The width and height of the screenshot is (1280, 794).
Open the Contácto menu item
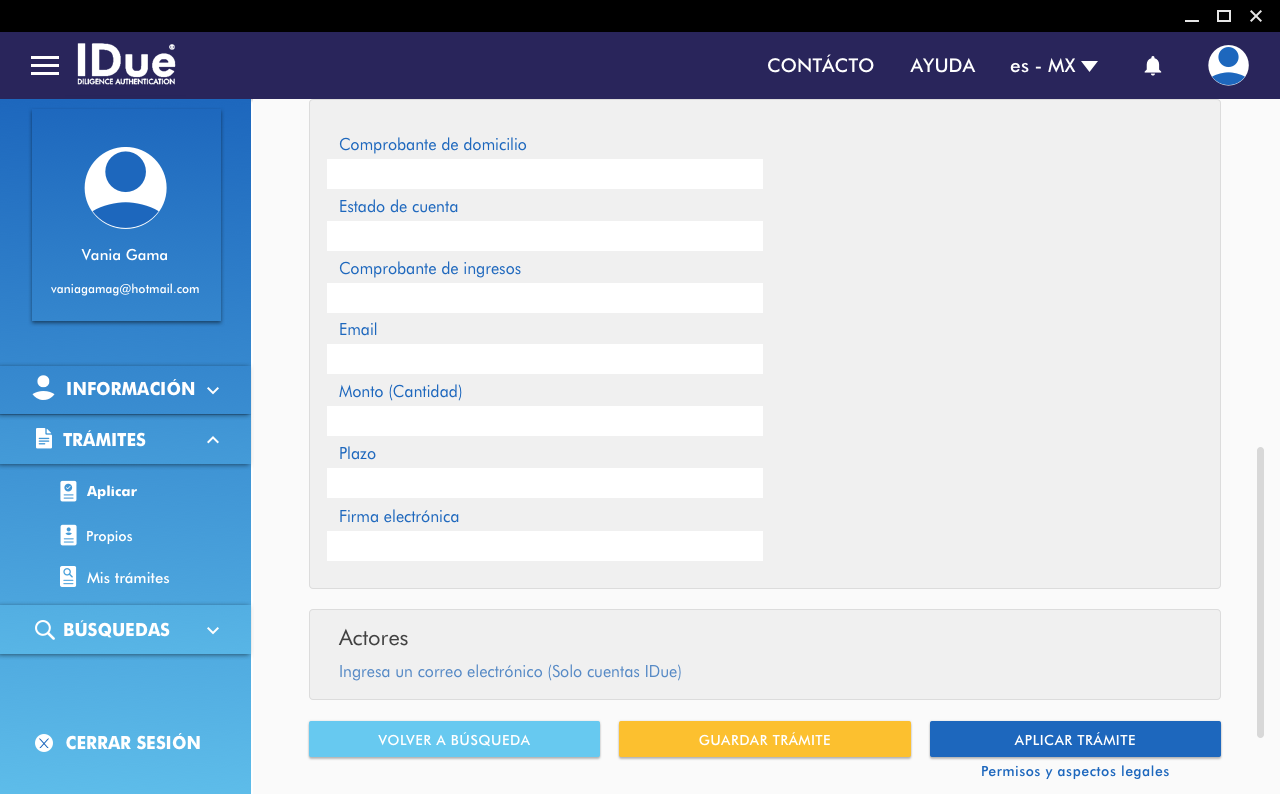coord(820,66)
